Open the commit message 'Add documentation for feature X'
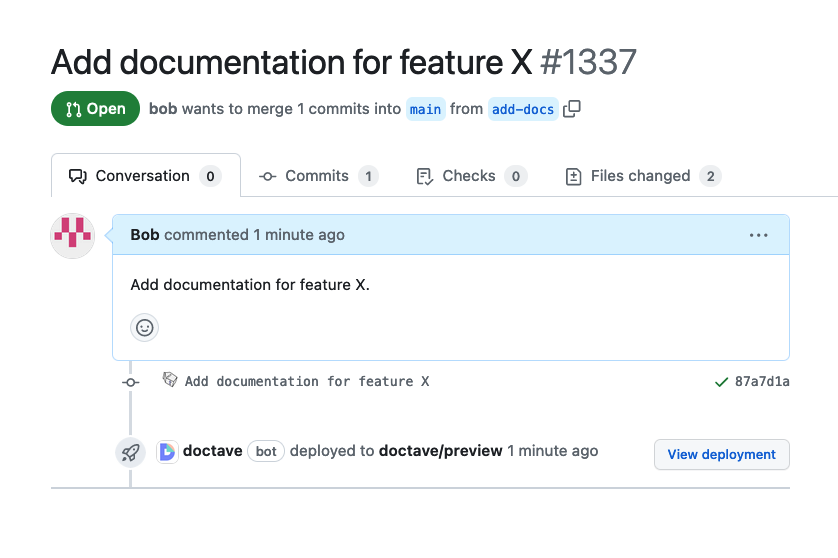The height and width of the screenshot is (558, 838). pos(307,382)
